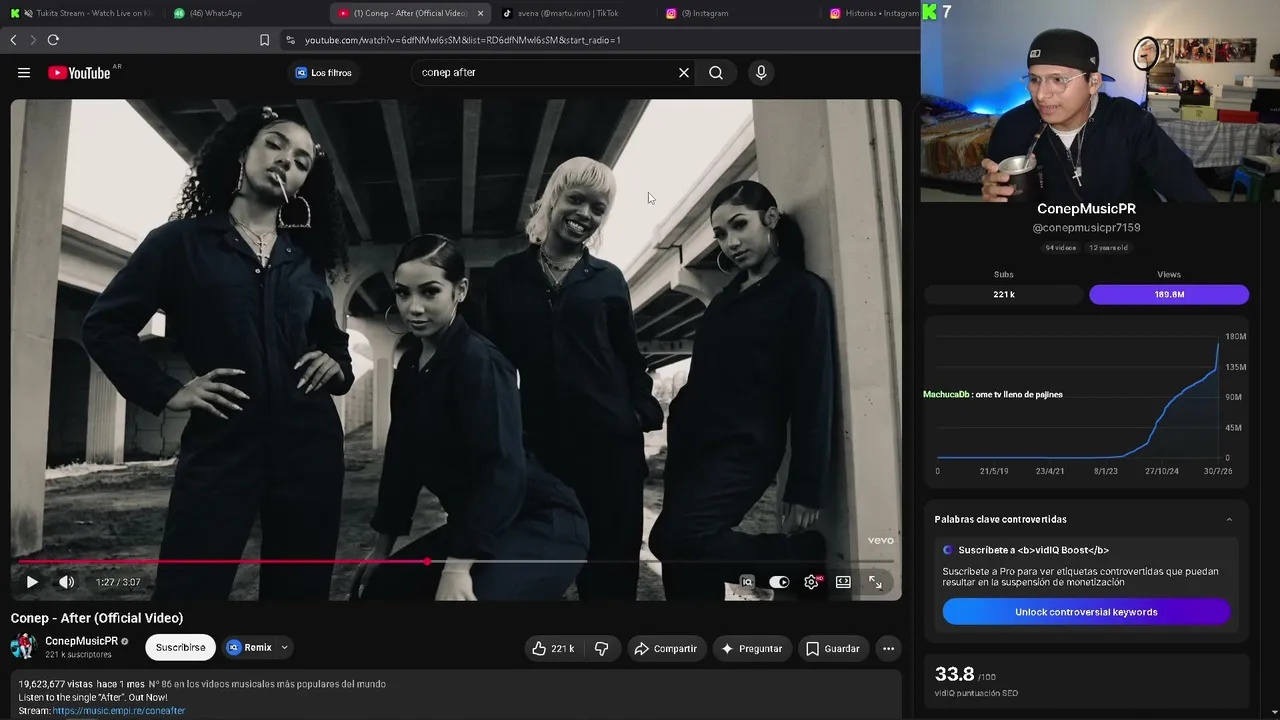Click the @conepmusicpr7159 handle
Image resolution: width=1280 pixels, height=720 pixels.
click(1086, 228)
